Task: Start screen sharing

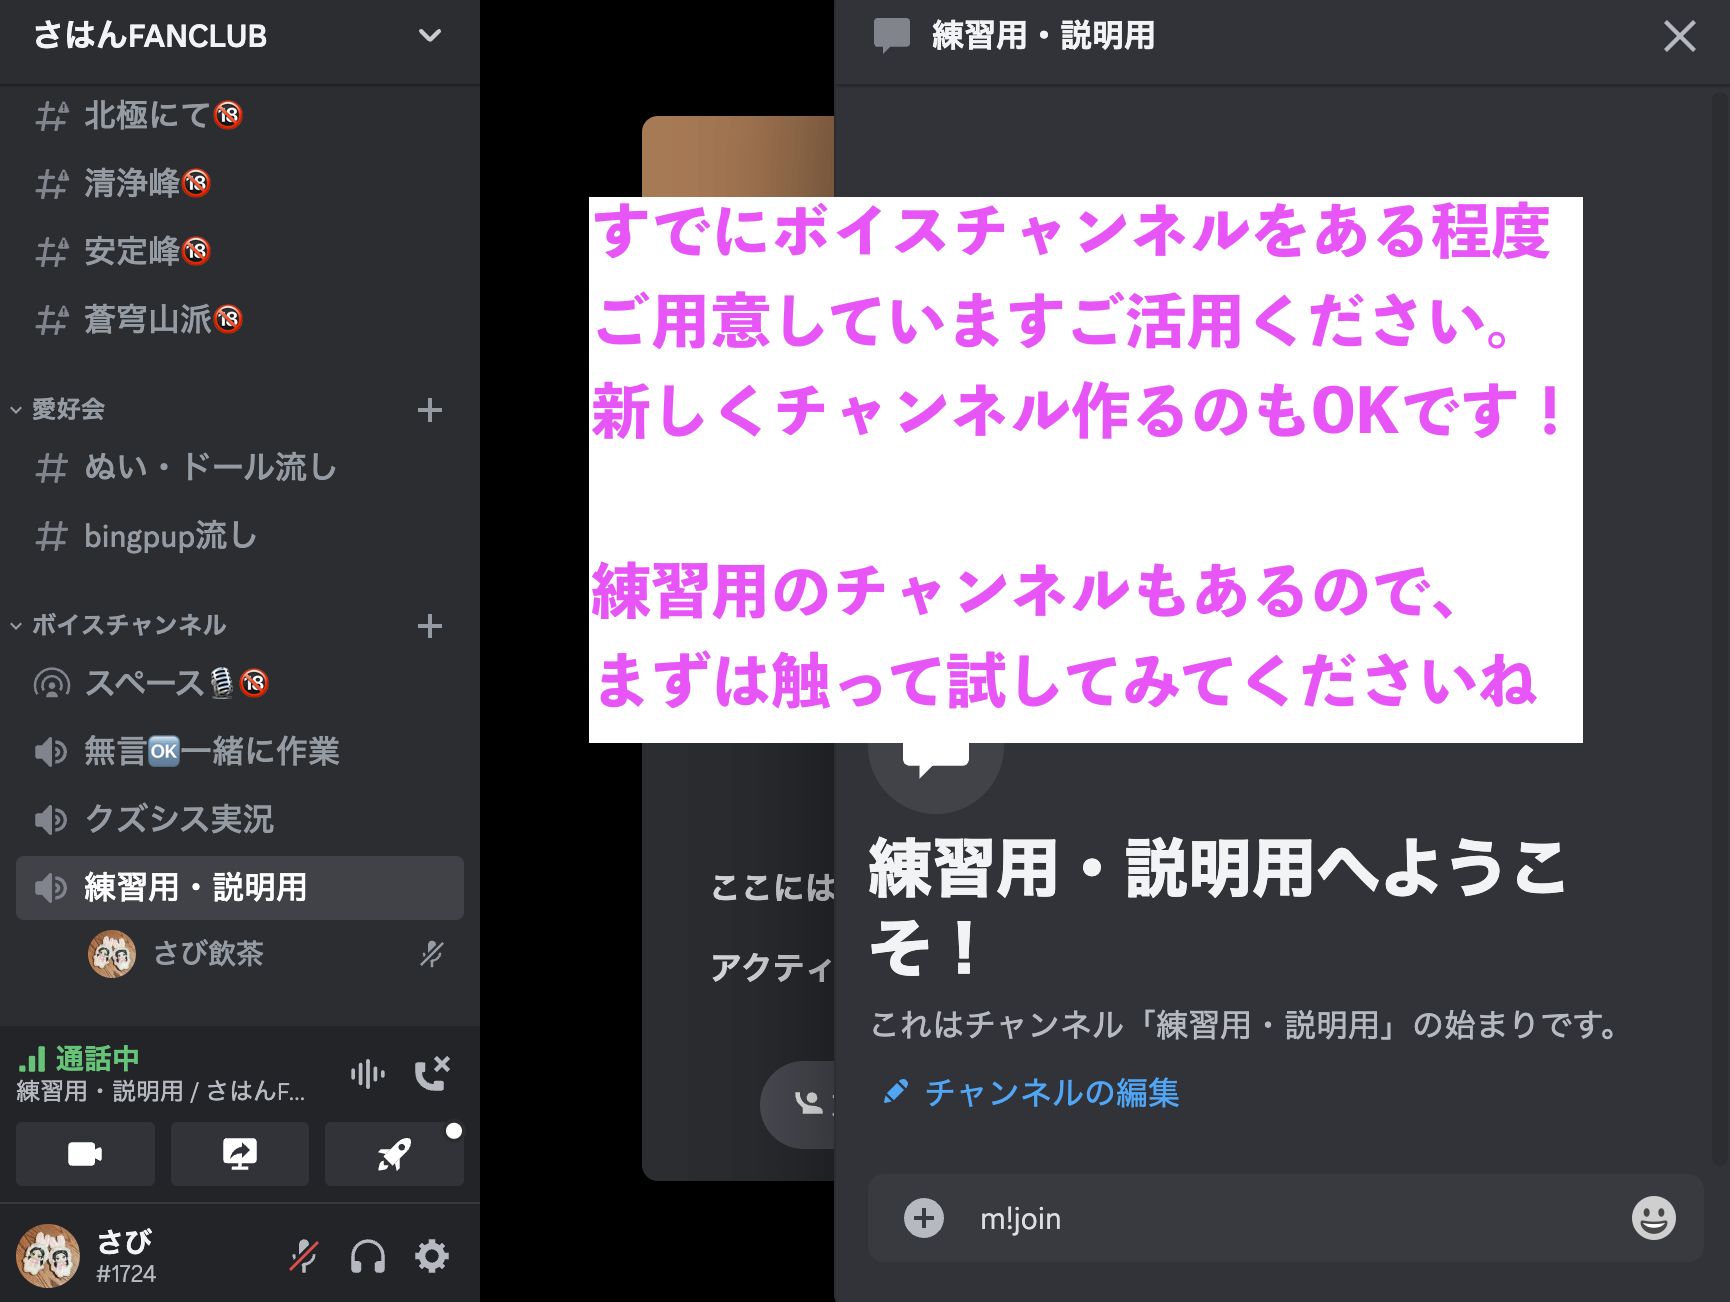Action: pos(240,1154)
